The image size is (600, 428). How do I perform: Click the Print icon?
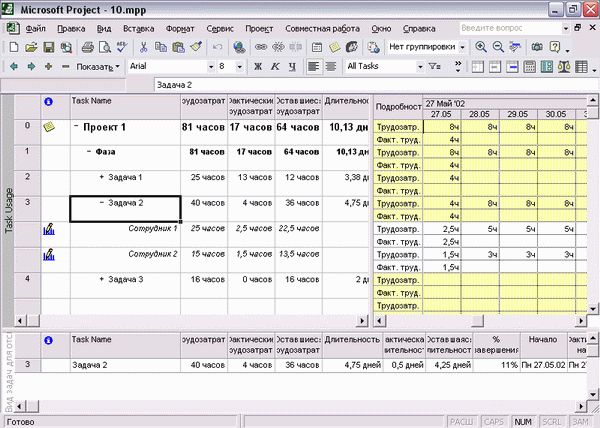[88, 47]
